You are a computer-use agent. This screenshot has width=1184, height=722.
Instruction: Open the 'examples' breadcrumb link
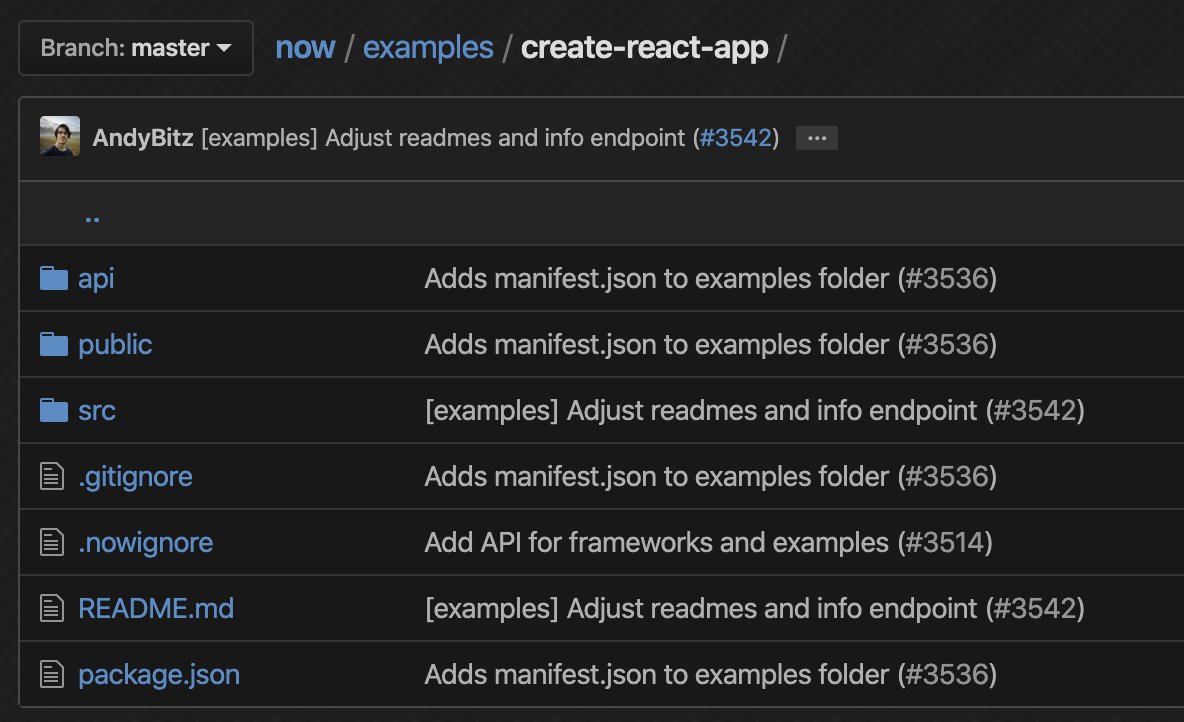(x=428, y=48)
